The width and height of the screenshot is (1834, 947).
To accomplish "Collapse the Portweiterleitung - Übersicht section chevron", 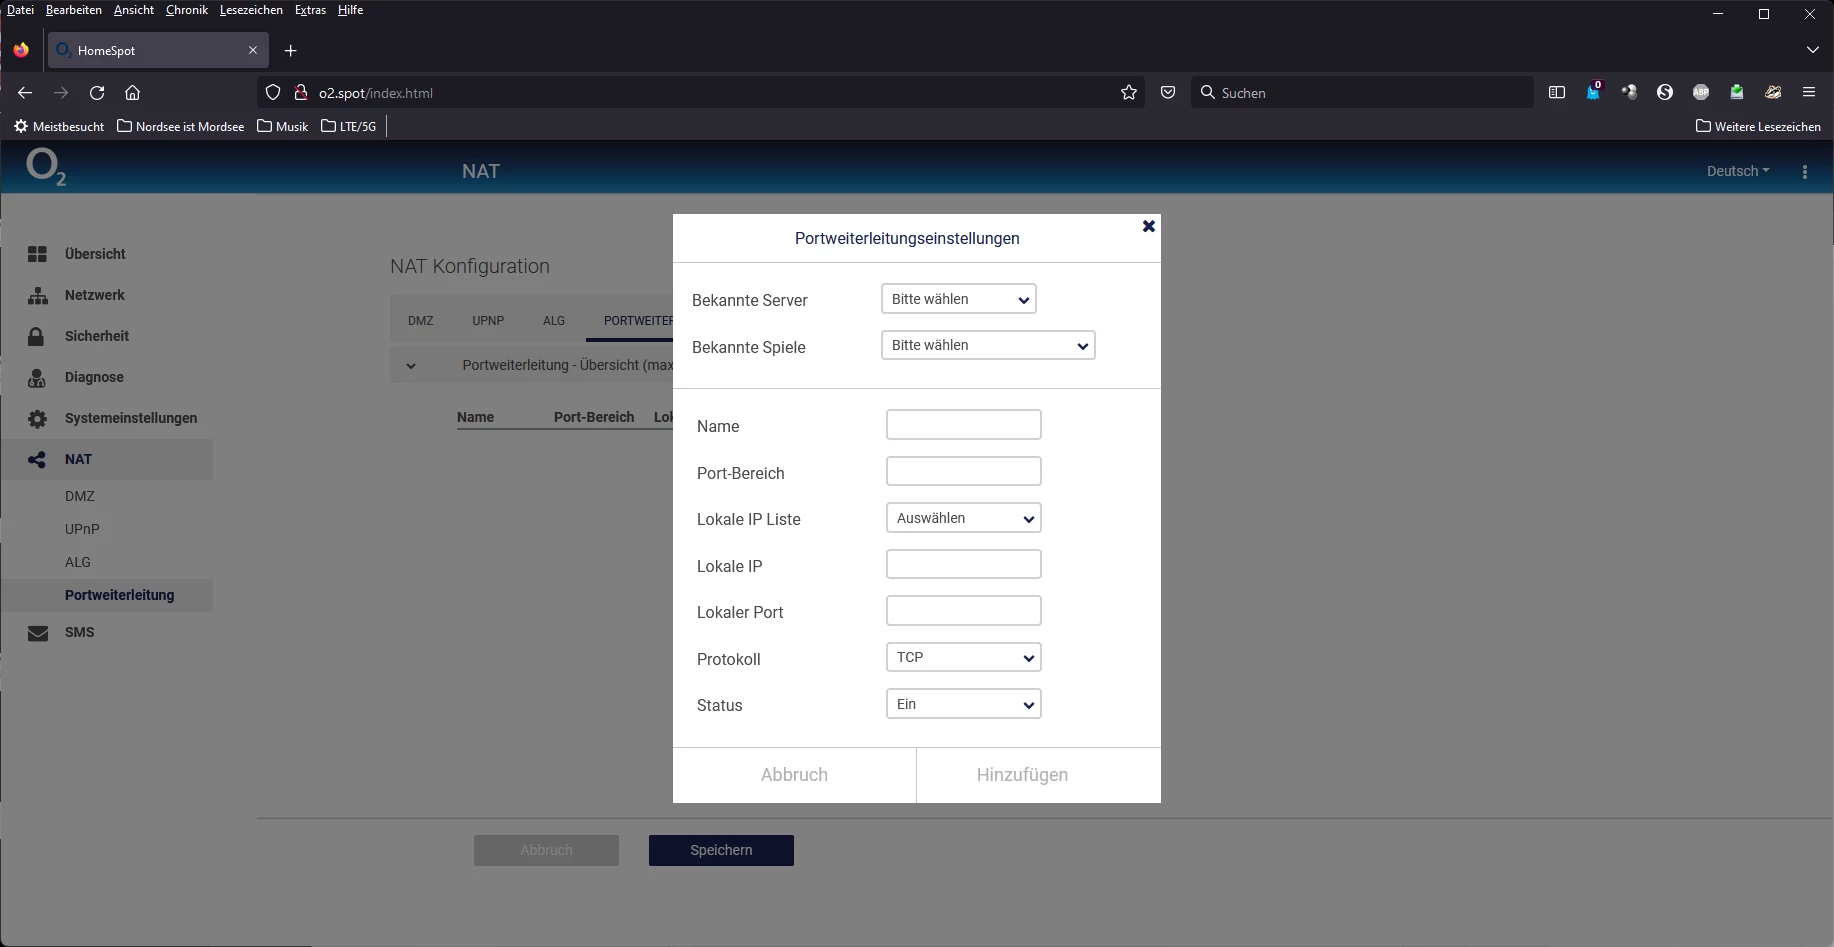I will [411, 366].
